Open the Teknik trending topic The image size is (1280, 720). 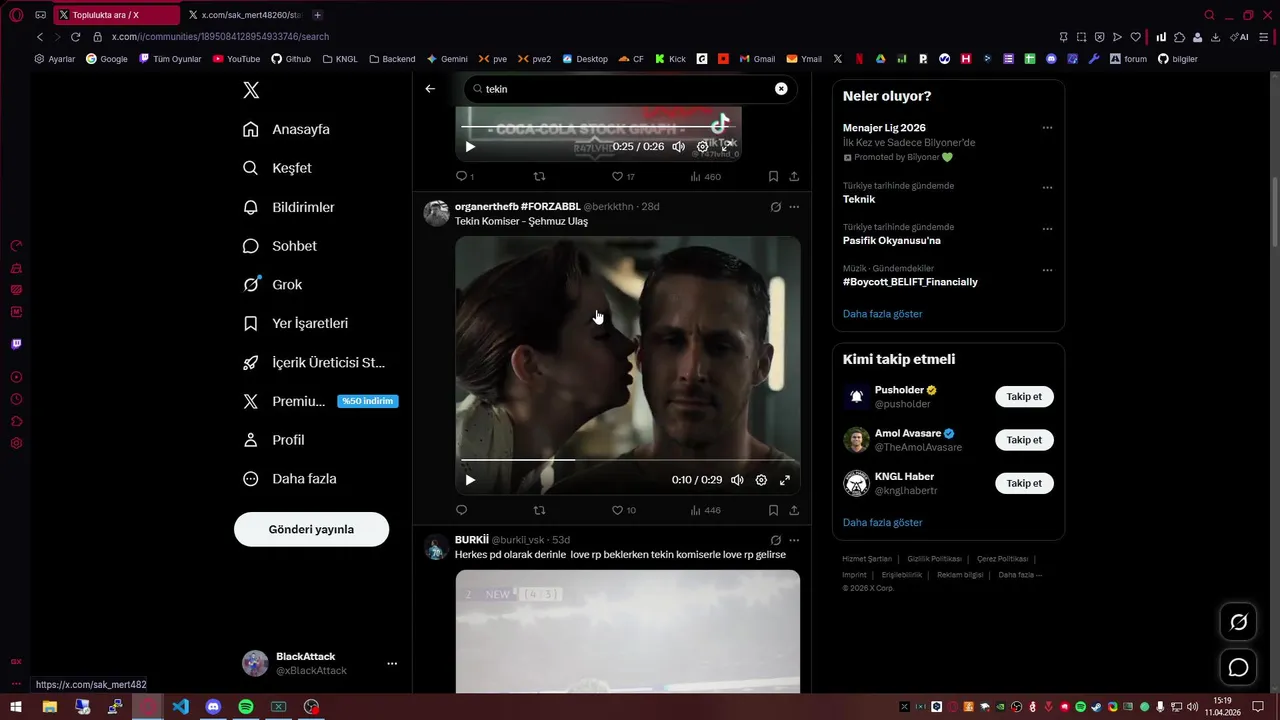(x=859, y=199)
